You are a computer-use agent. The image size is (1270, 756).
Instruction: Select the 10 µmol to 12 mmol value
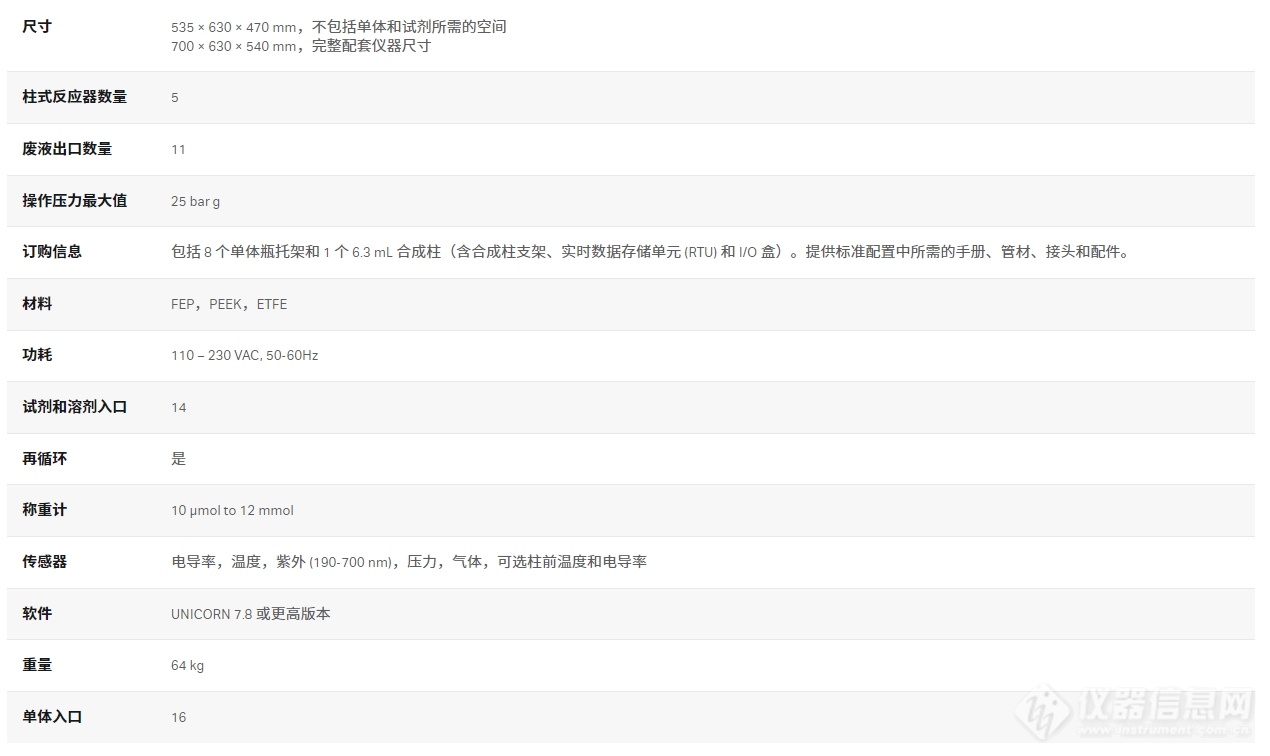click(x=232, y=510)
